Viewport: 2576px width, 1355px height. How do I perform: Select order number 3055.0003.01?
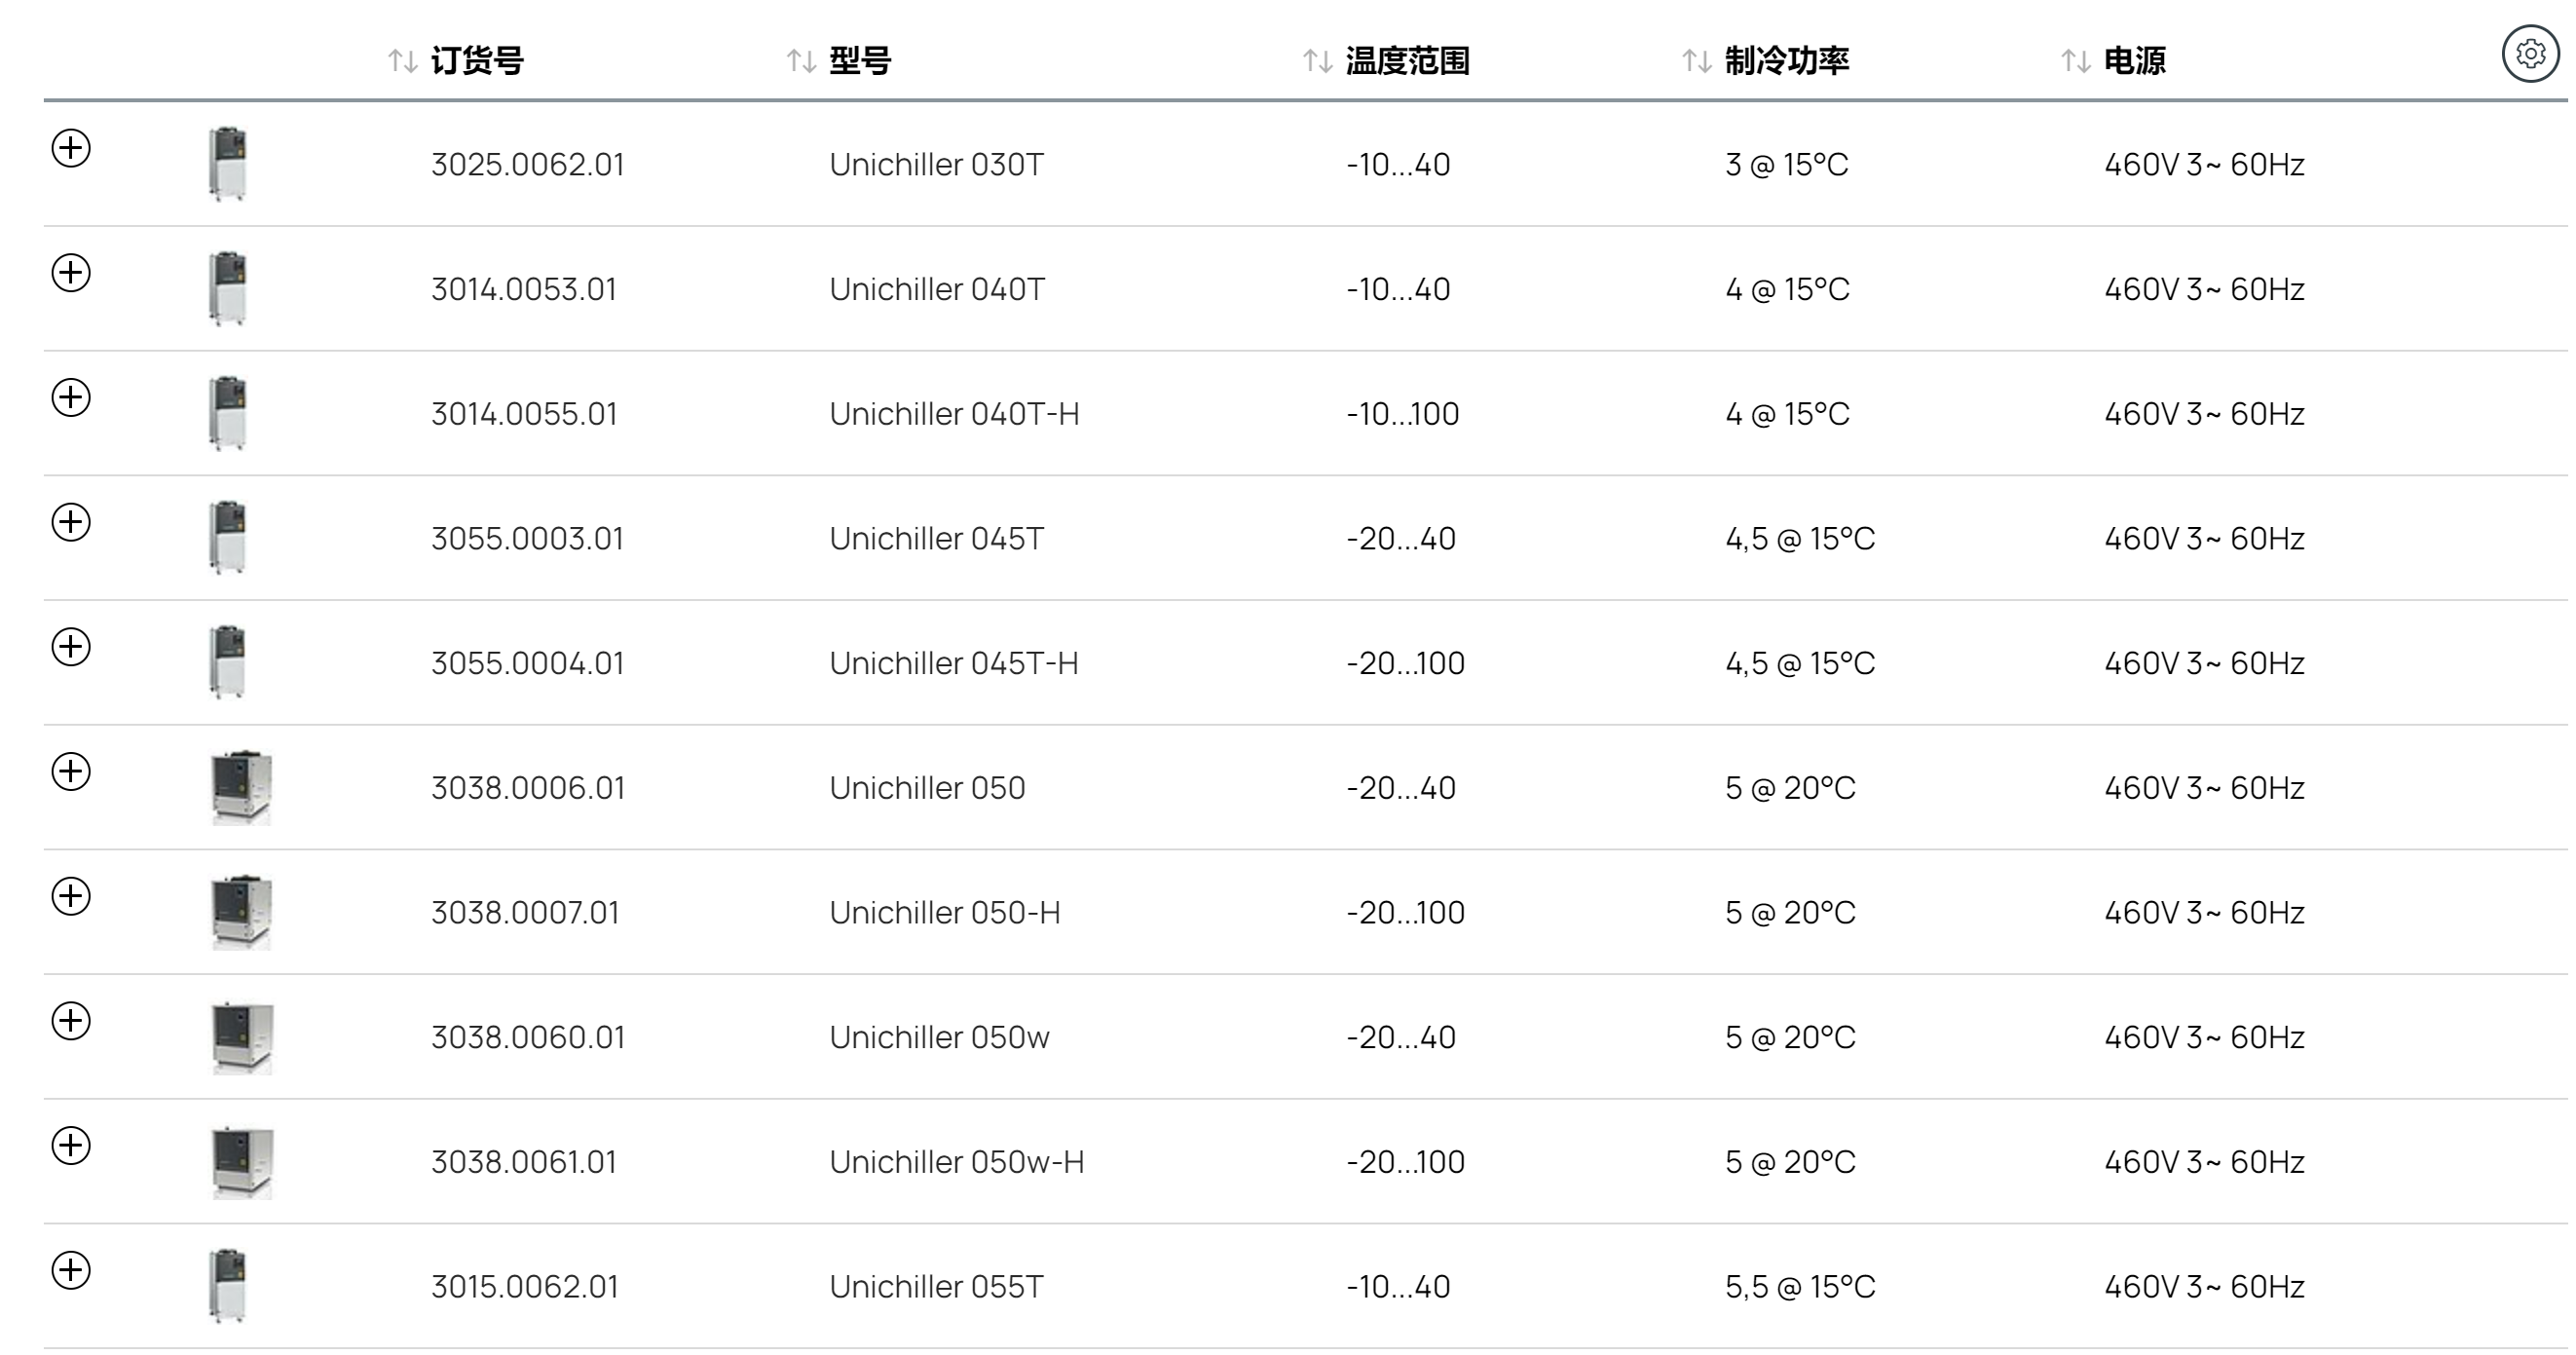coord(528,538)
